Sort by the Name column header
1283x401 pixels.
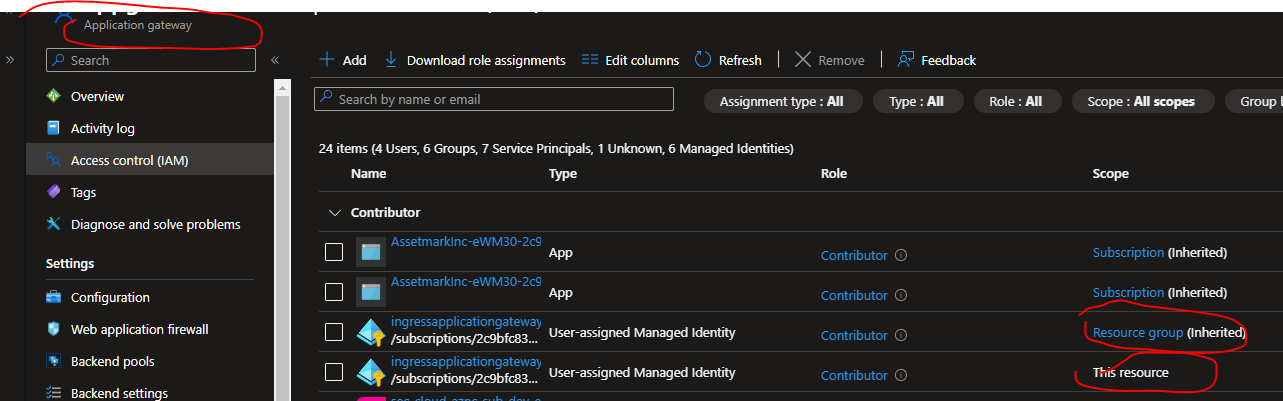(x=369, y=173)
